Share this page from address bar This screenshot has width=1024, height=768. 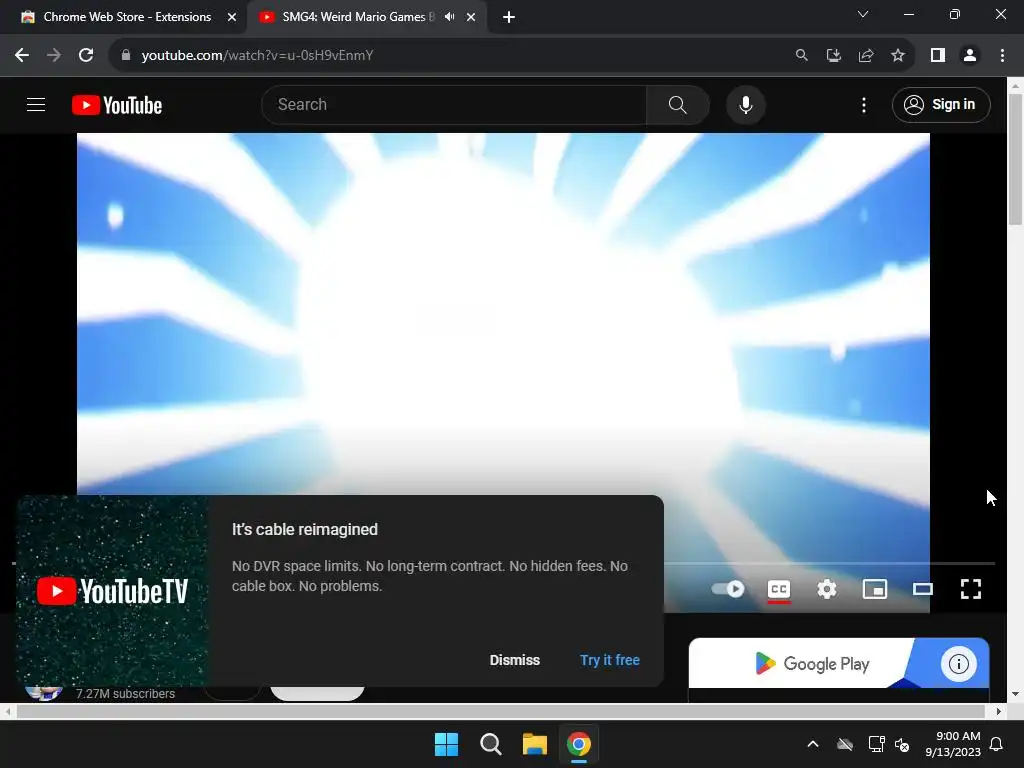866,56
